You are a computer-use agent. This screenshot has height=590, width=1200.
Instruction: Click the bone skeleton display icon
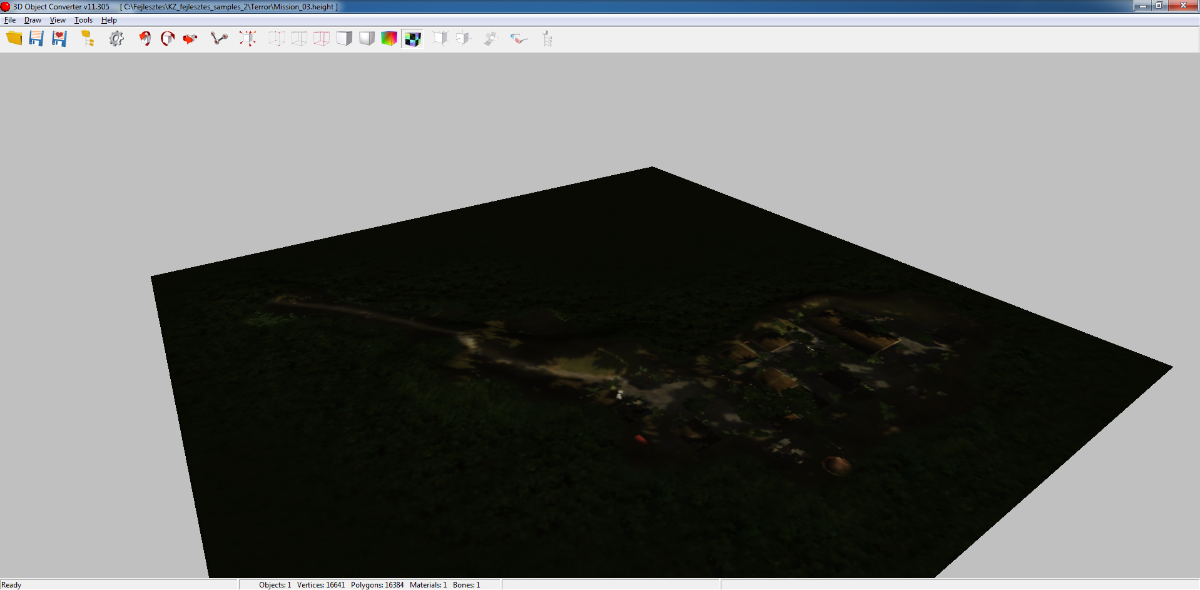[219, 38]
